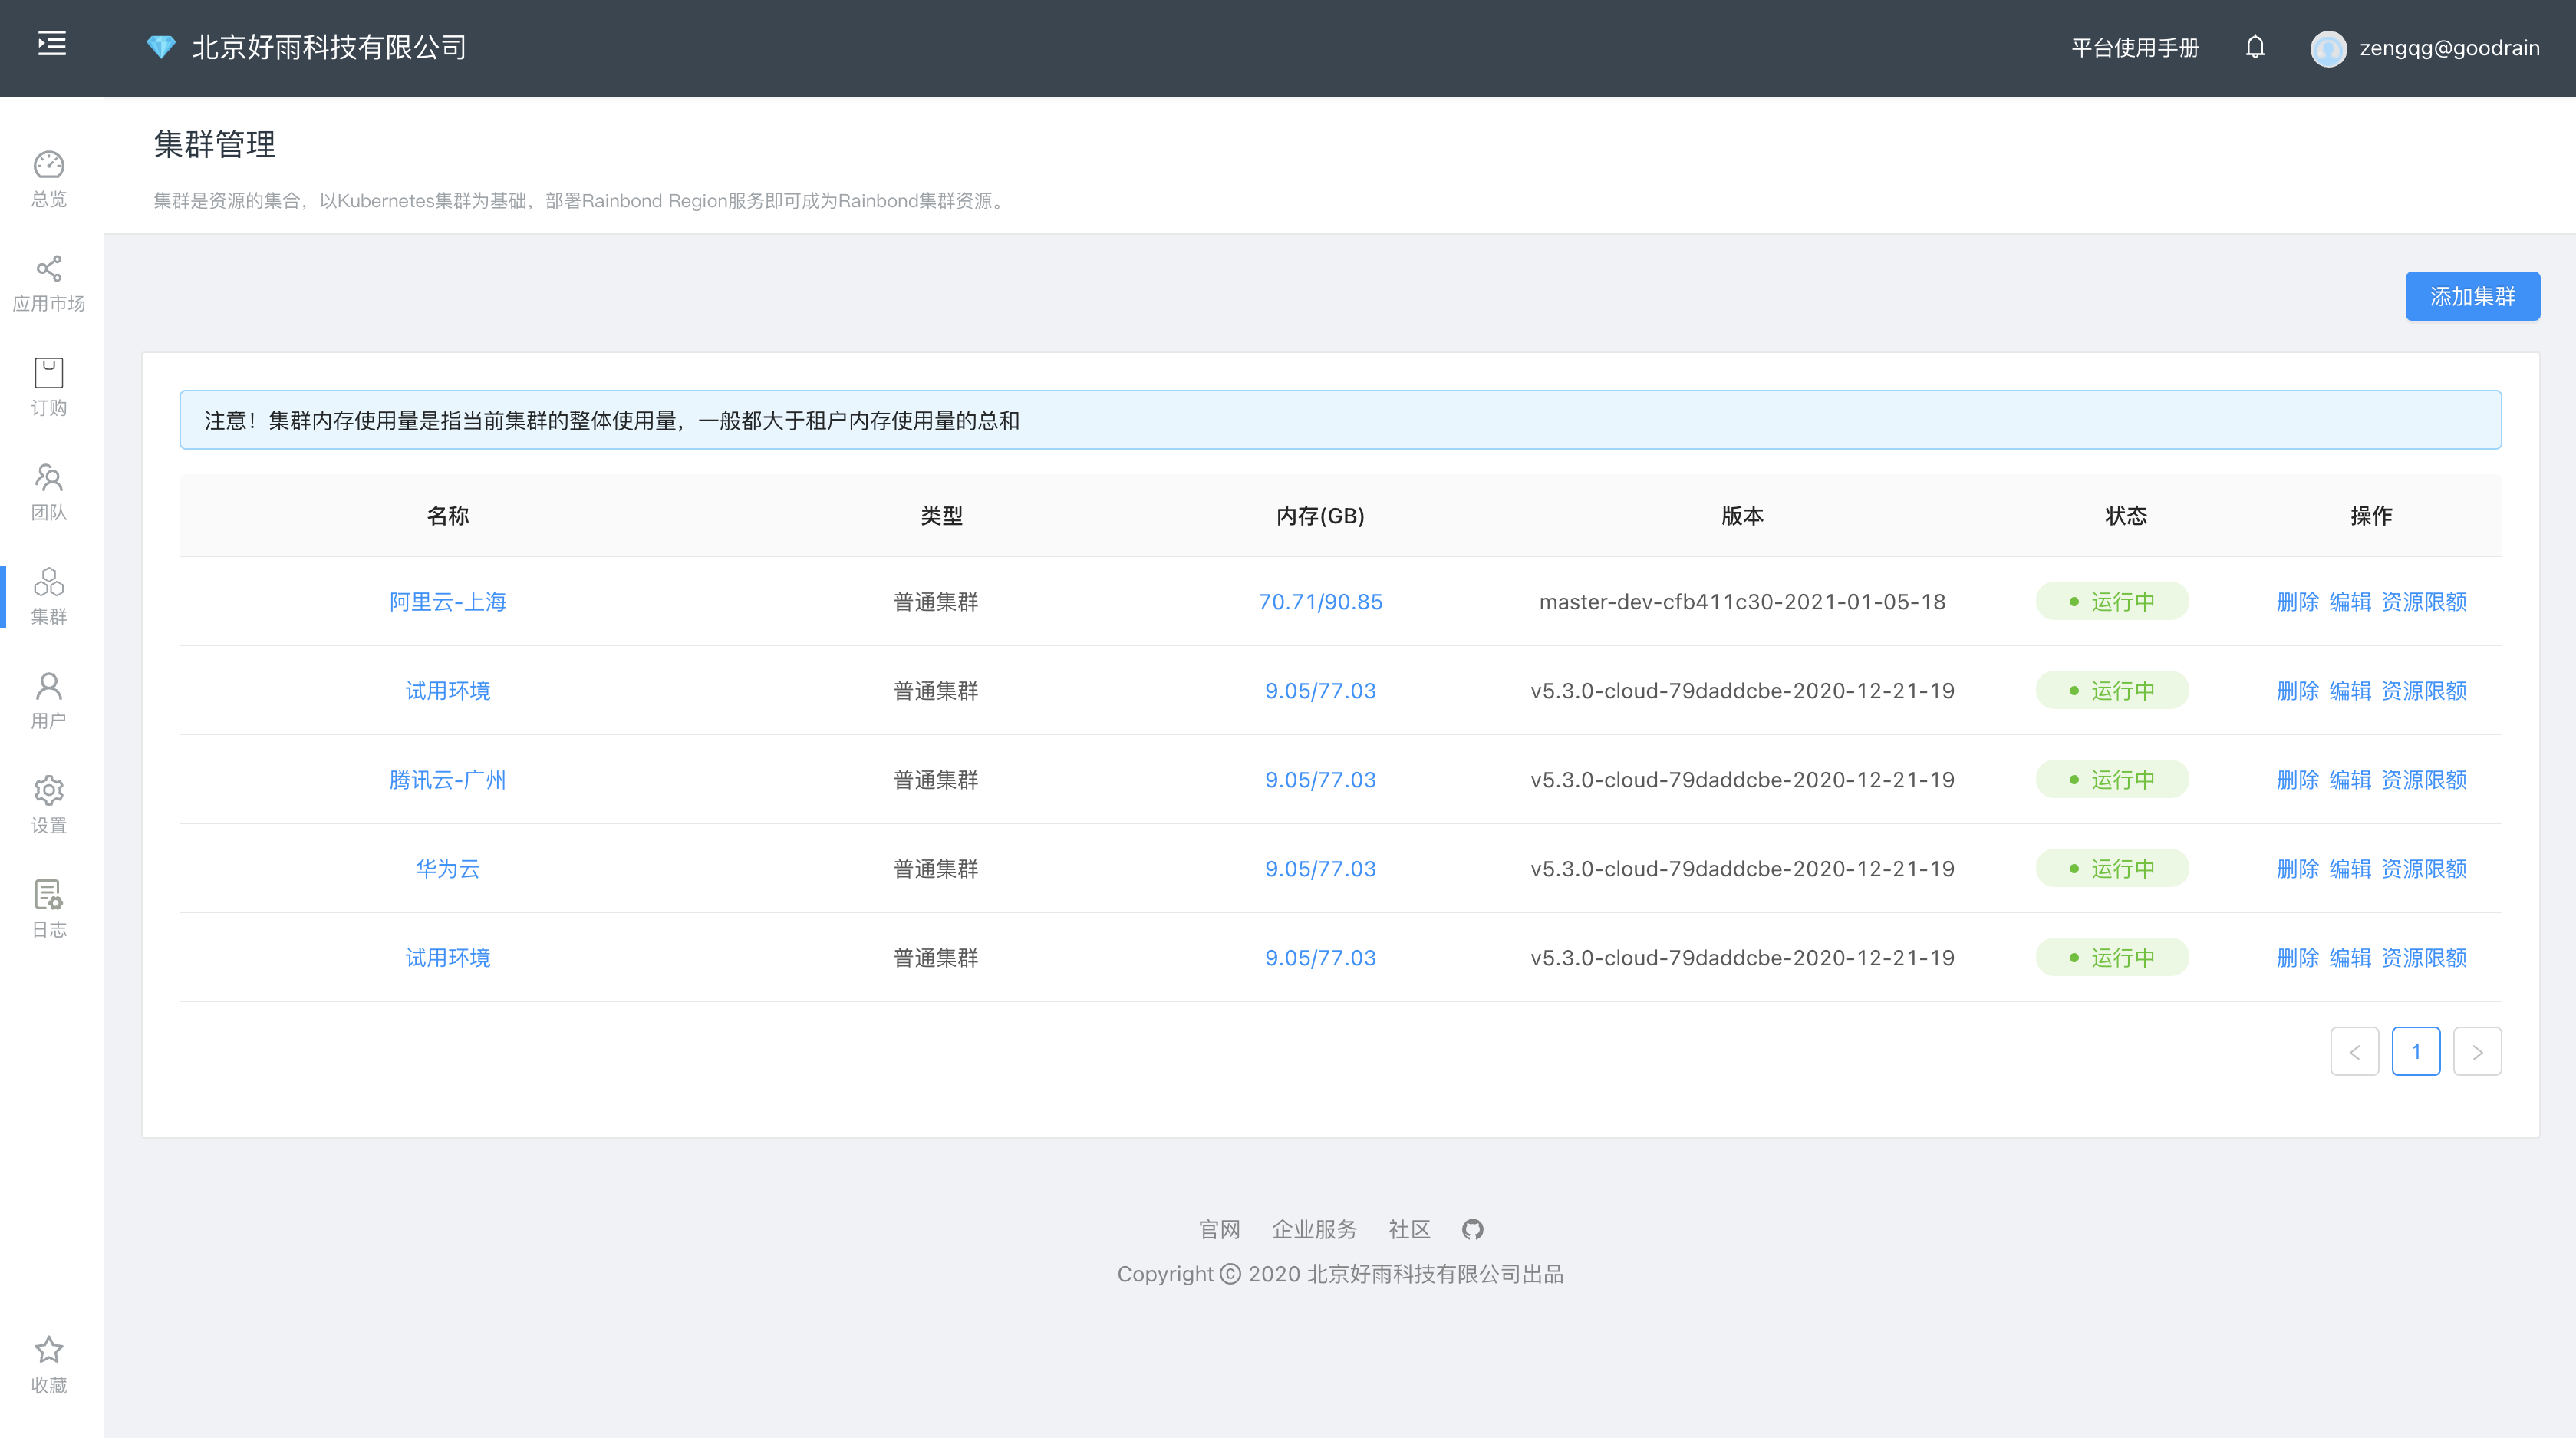Open 平台使用手册 link in header
Screen dimensions: 2576x1438
[2135, 48]
